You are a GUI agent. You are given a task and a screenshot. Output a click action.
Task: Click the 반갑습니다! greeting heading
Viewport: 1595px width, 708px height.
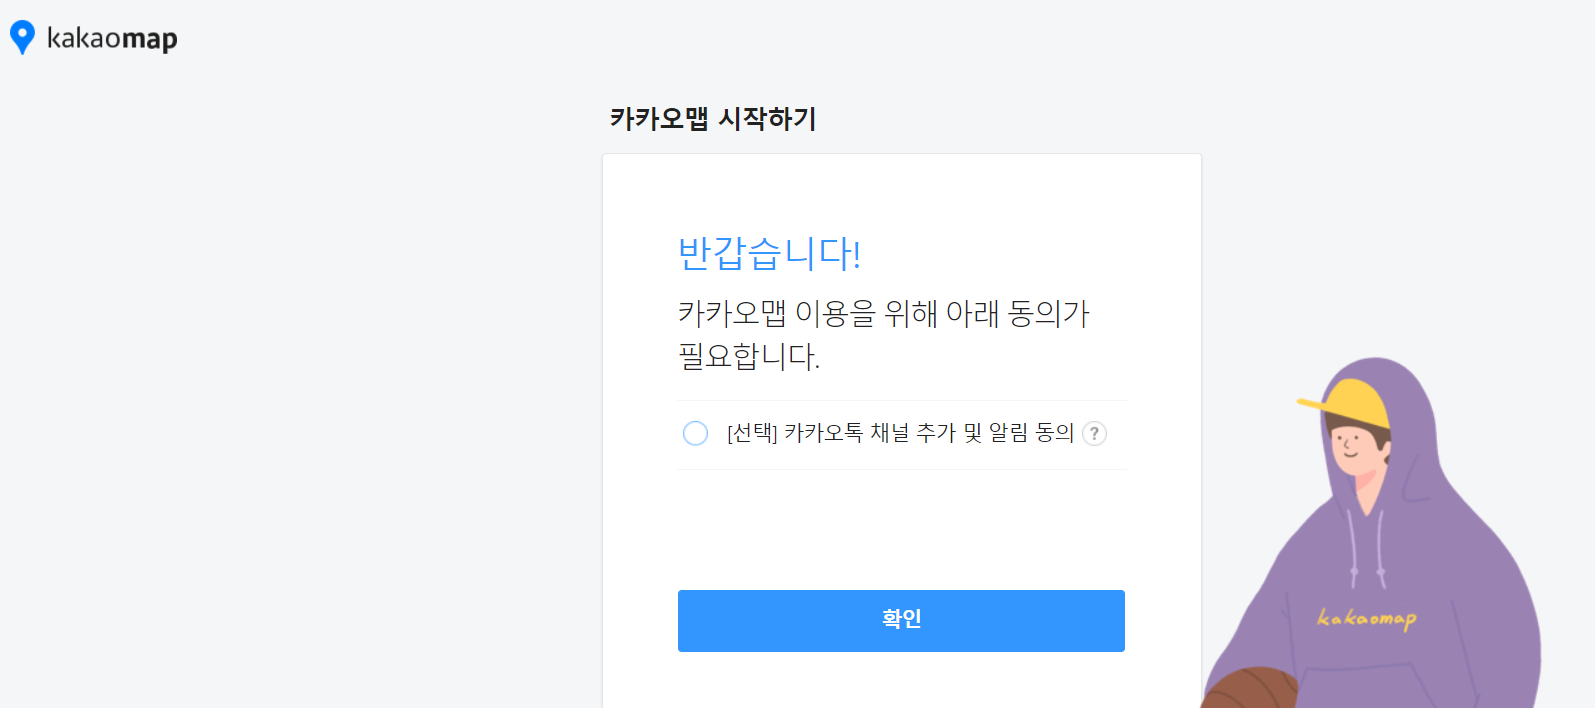click(x=769, y=253)
